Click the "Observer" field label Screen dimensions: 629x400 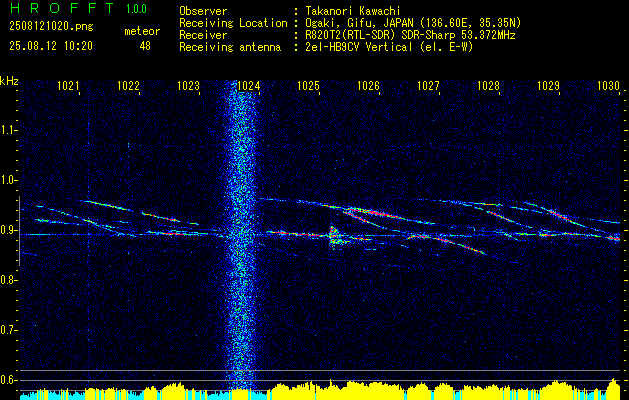203,11
